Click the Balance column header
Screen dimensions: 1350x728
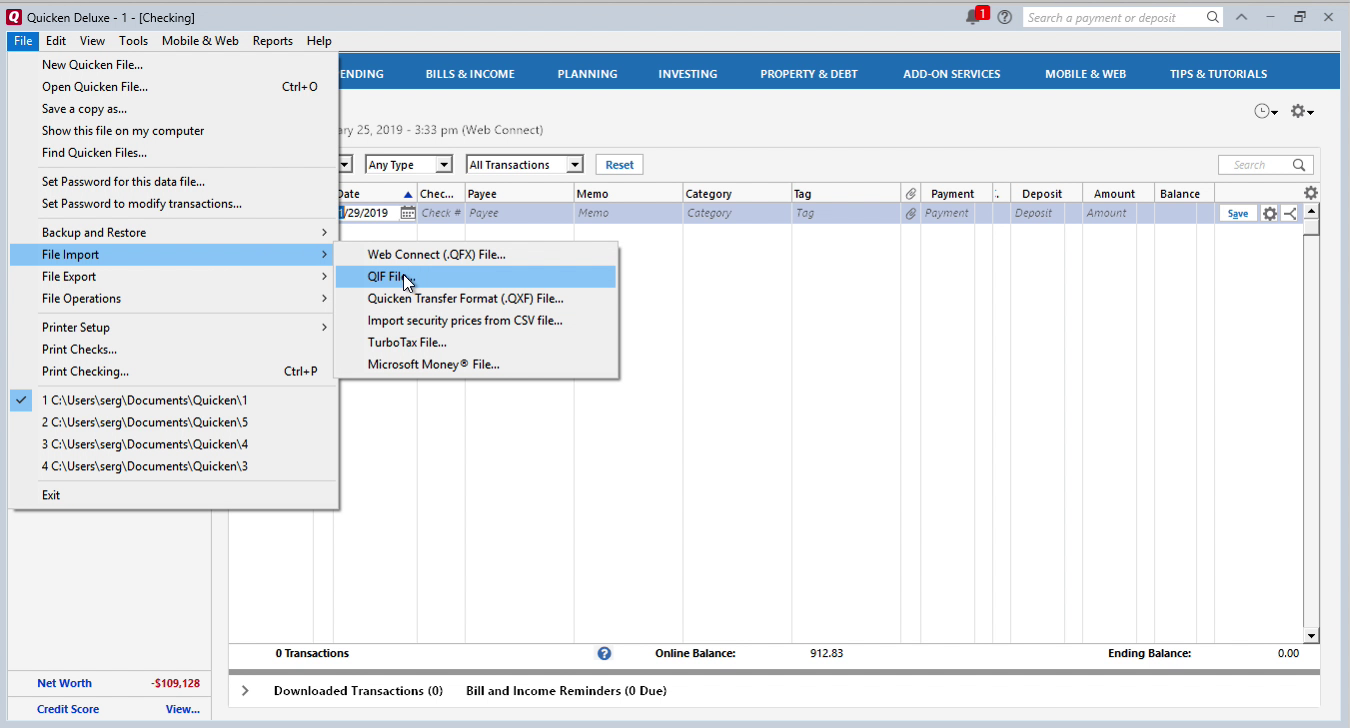pyautogui.click(x=1184, y=194)
